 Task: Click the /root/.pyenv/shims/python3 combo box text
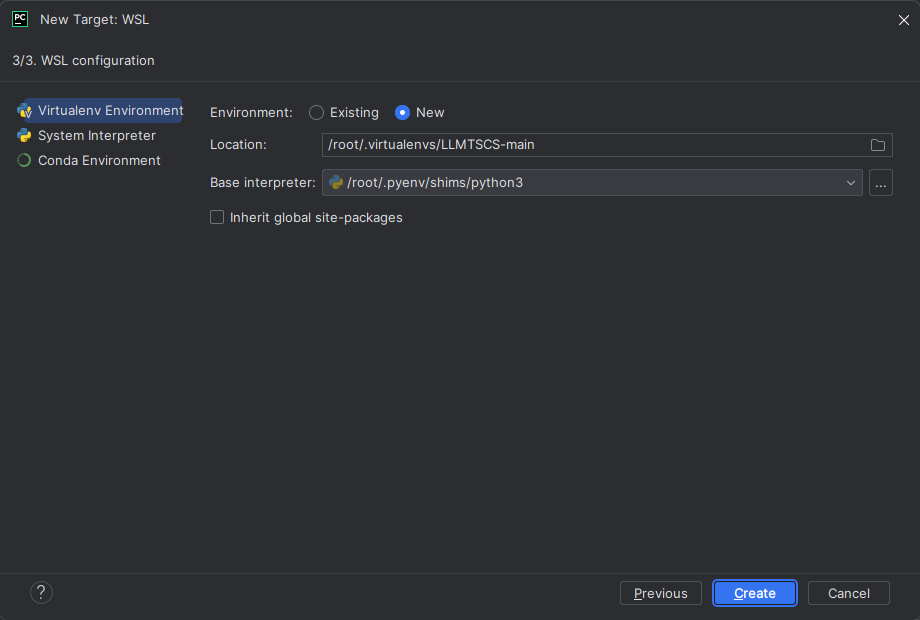point(435,183)
